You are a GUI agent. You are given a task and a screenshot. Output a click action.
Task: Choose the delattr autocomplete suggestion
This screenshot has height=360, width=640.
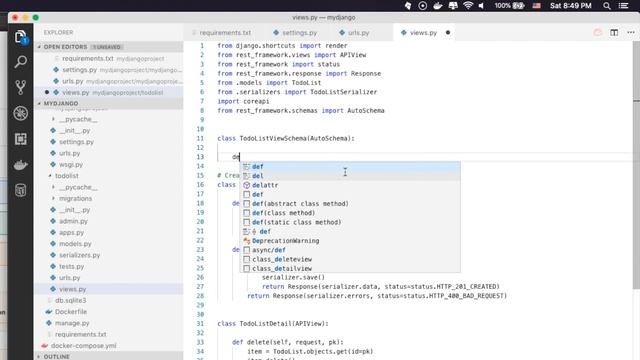coord(350,185)
